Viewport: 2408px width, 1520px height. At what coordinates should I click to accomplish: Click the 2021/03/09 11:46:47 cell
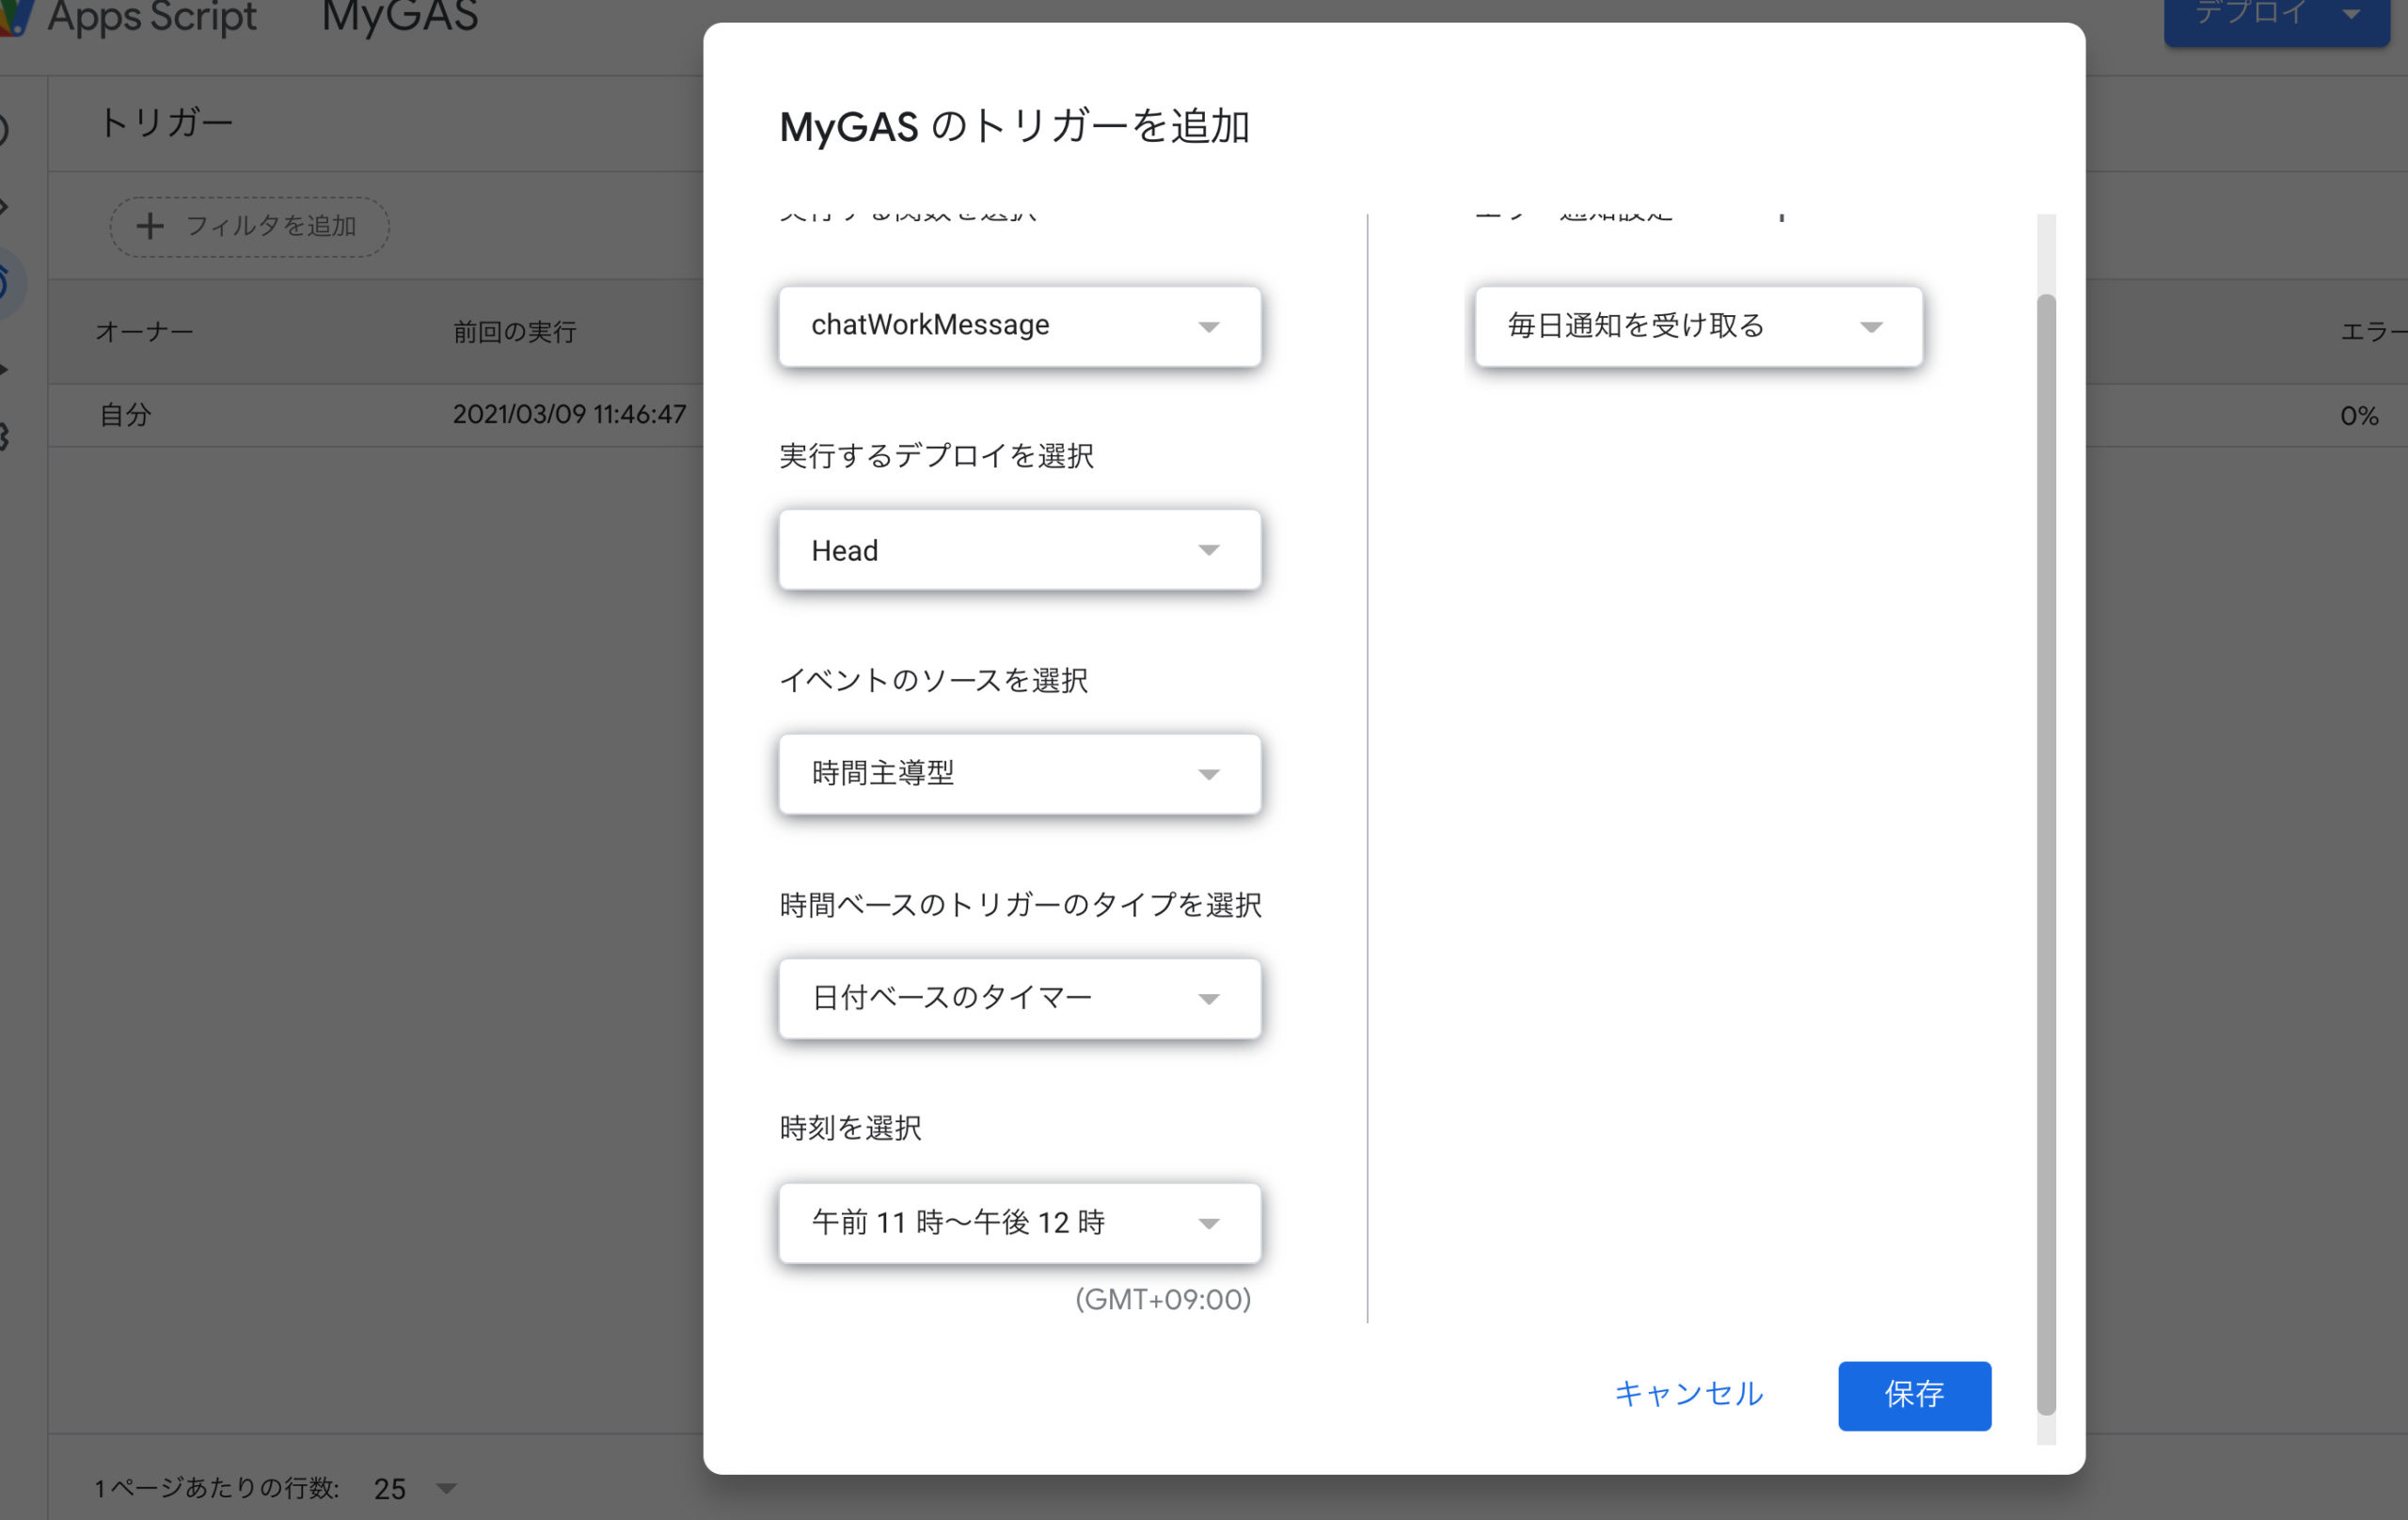click(569, 415)
